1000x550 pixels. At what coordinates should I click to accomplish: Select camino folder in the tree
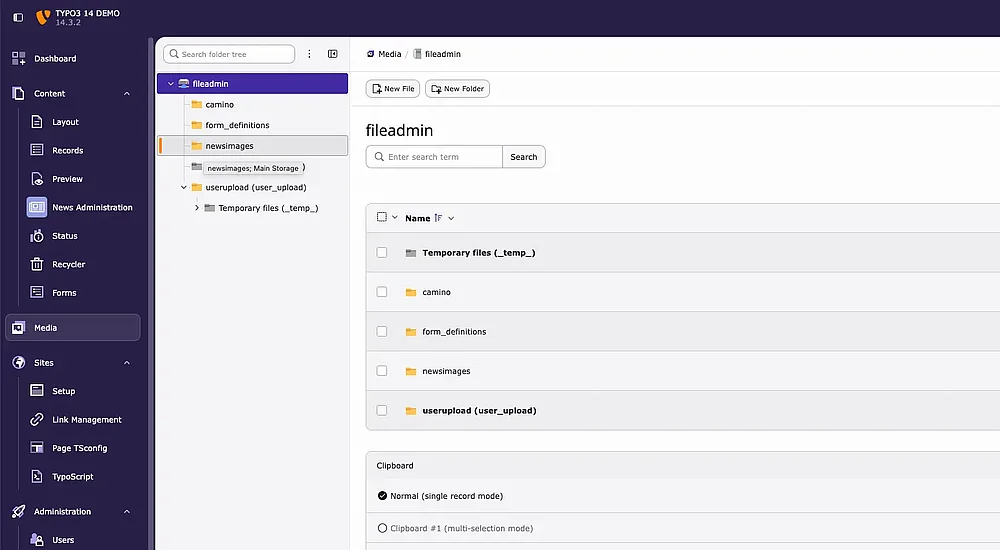(x=219, y=105)
